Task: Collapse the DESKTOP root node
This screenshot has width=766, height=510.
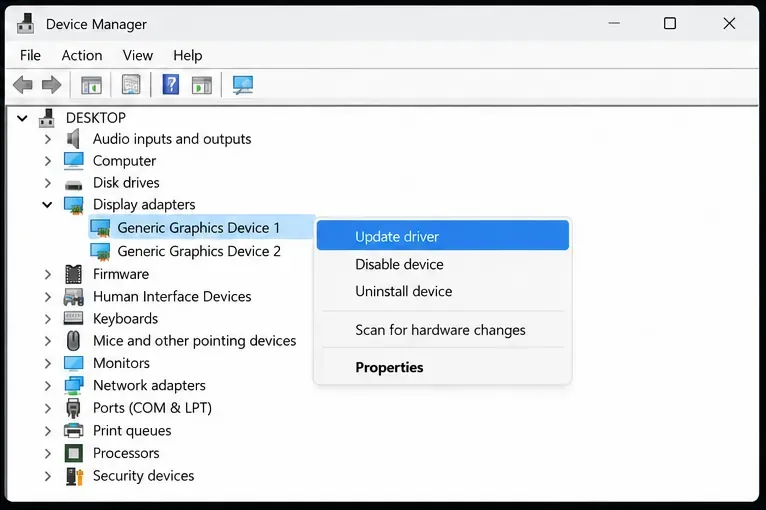Action: coord(22,118)
